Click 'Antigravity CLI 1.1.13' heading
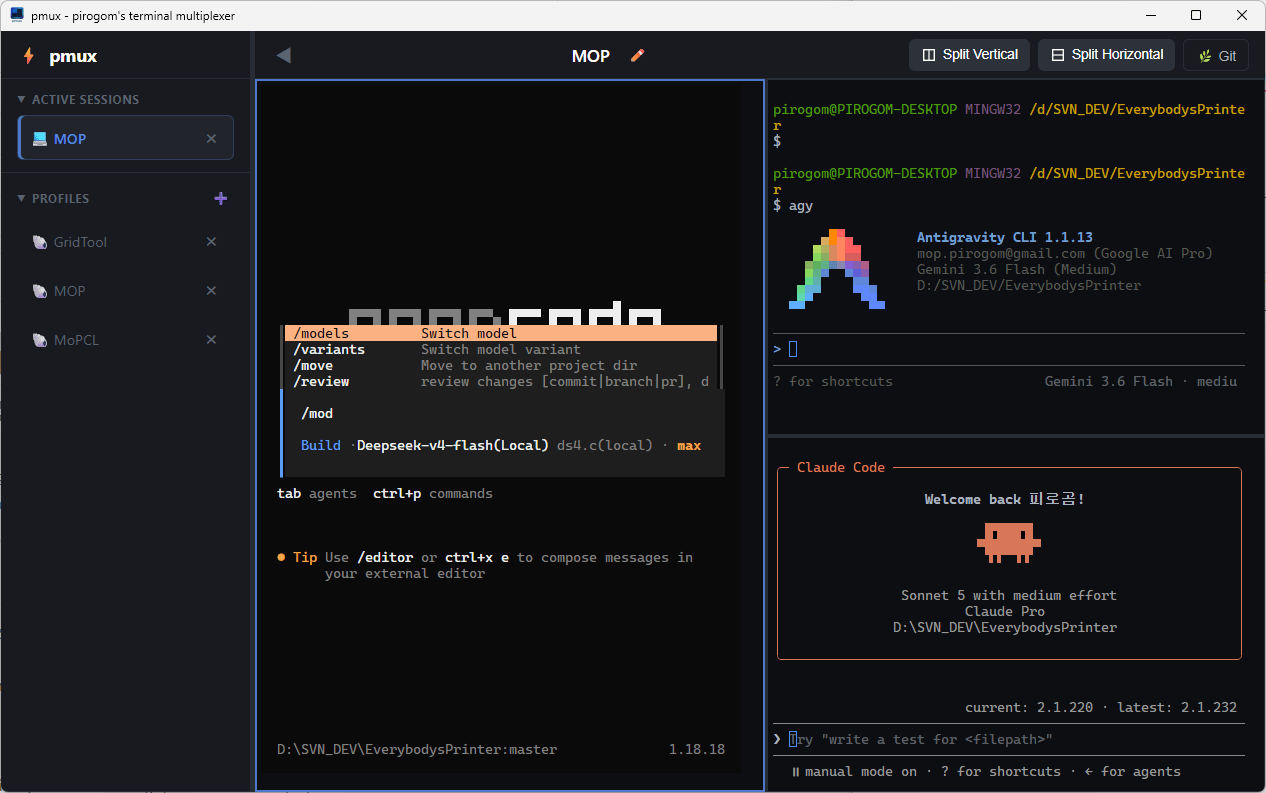Viewport: 1266px width, 793px height. (1005, 237)
